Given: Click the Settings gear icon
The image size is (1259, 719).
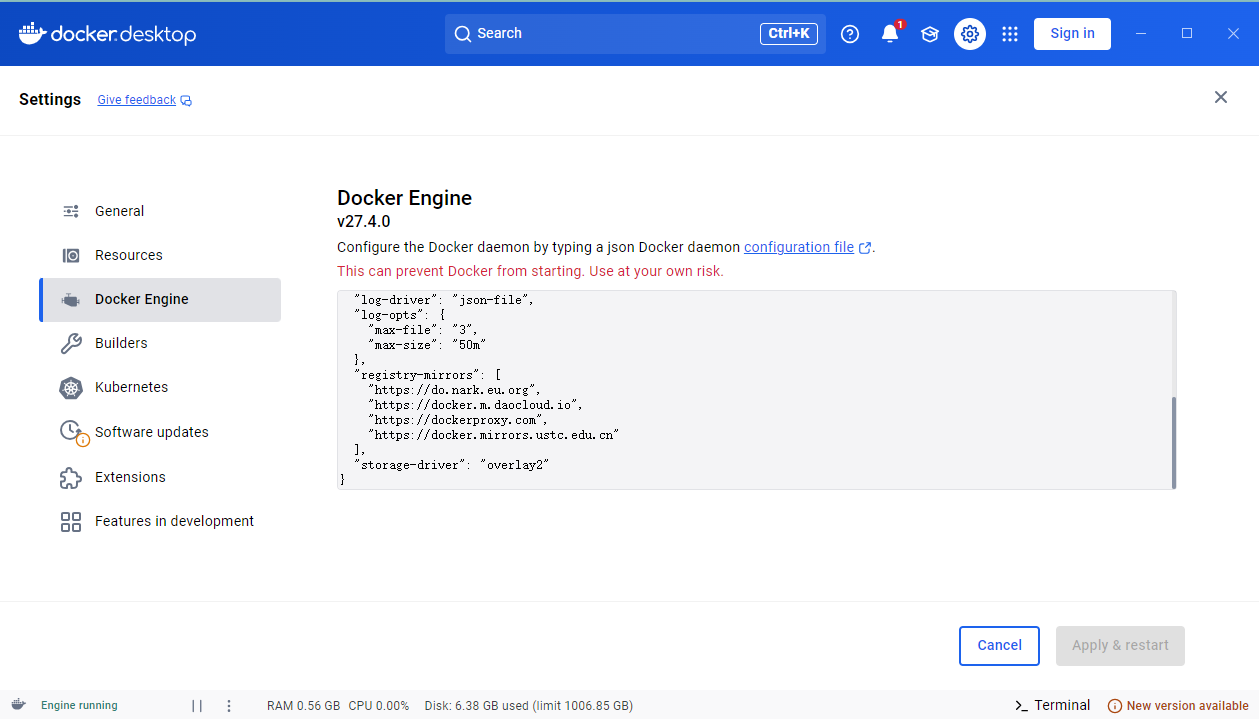Looking at the screenshot, I should (x=970, y=34).
